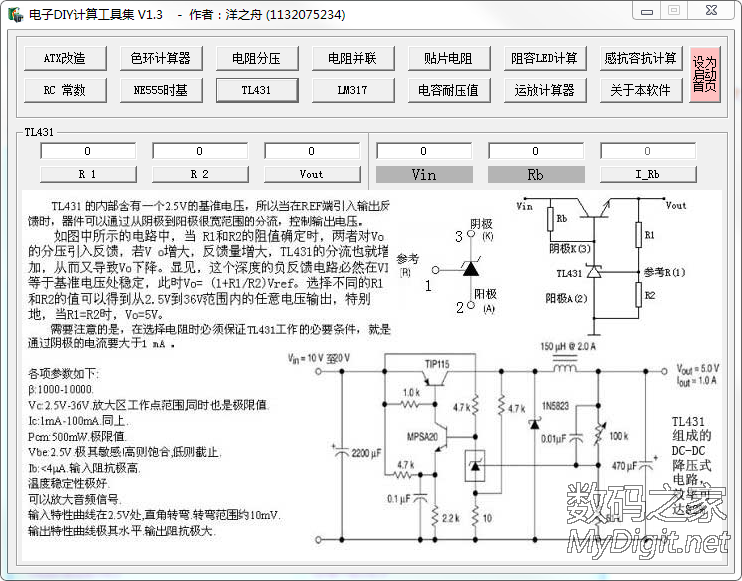Click the Vout input field
Image resolution: width=742 pixels, height=581 pixels.
[x=312, y=151]
